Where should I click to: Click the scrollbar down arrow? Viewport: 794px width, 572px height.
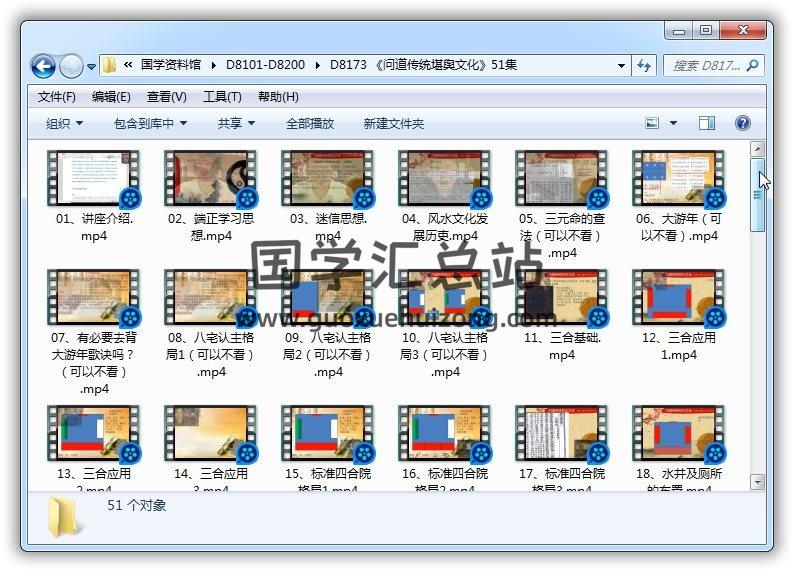(x=758, y=482)
